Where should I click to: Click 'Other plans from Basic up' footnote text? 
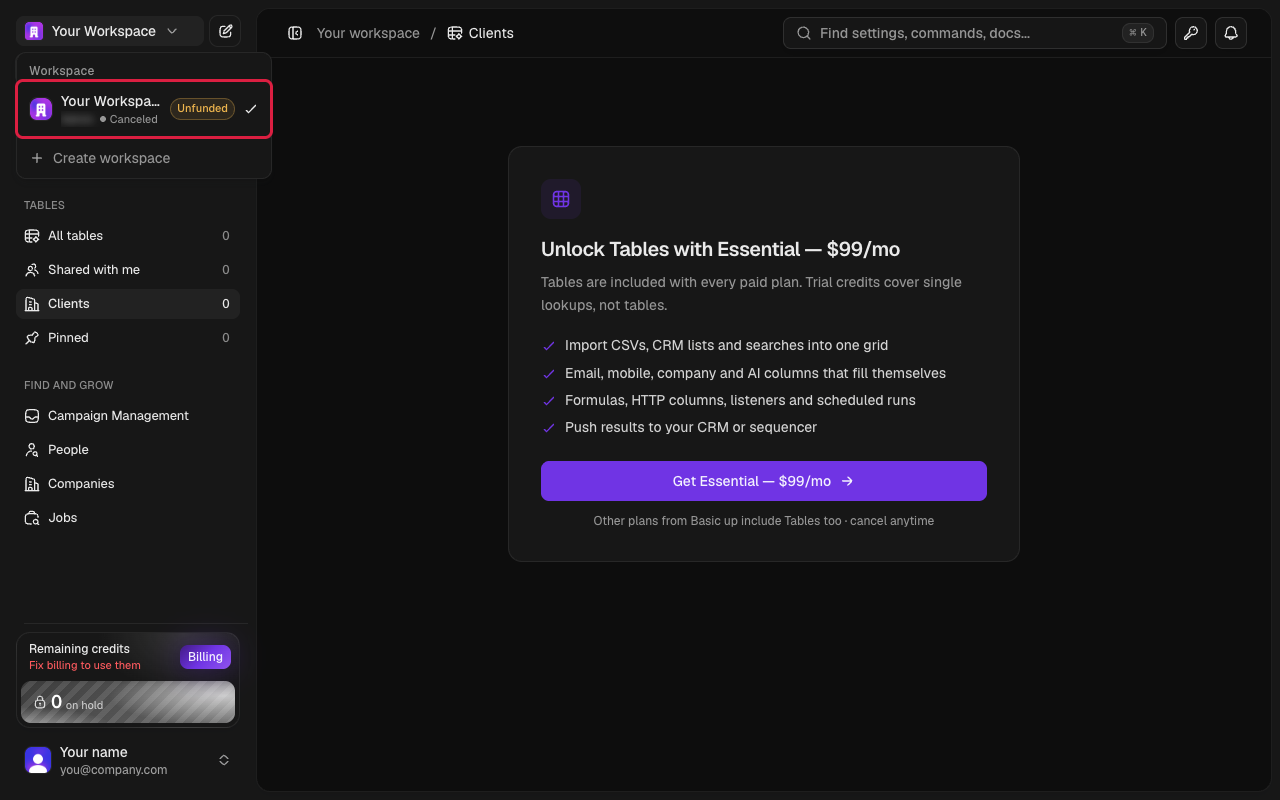pyautogui.click(x=764, y=521)
